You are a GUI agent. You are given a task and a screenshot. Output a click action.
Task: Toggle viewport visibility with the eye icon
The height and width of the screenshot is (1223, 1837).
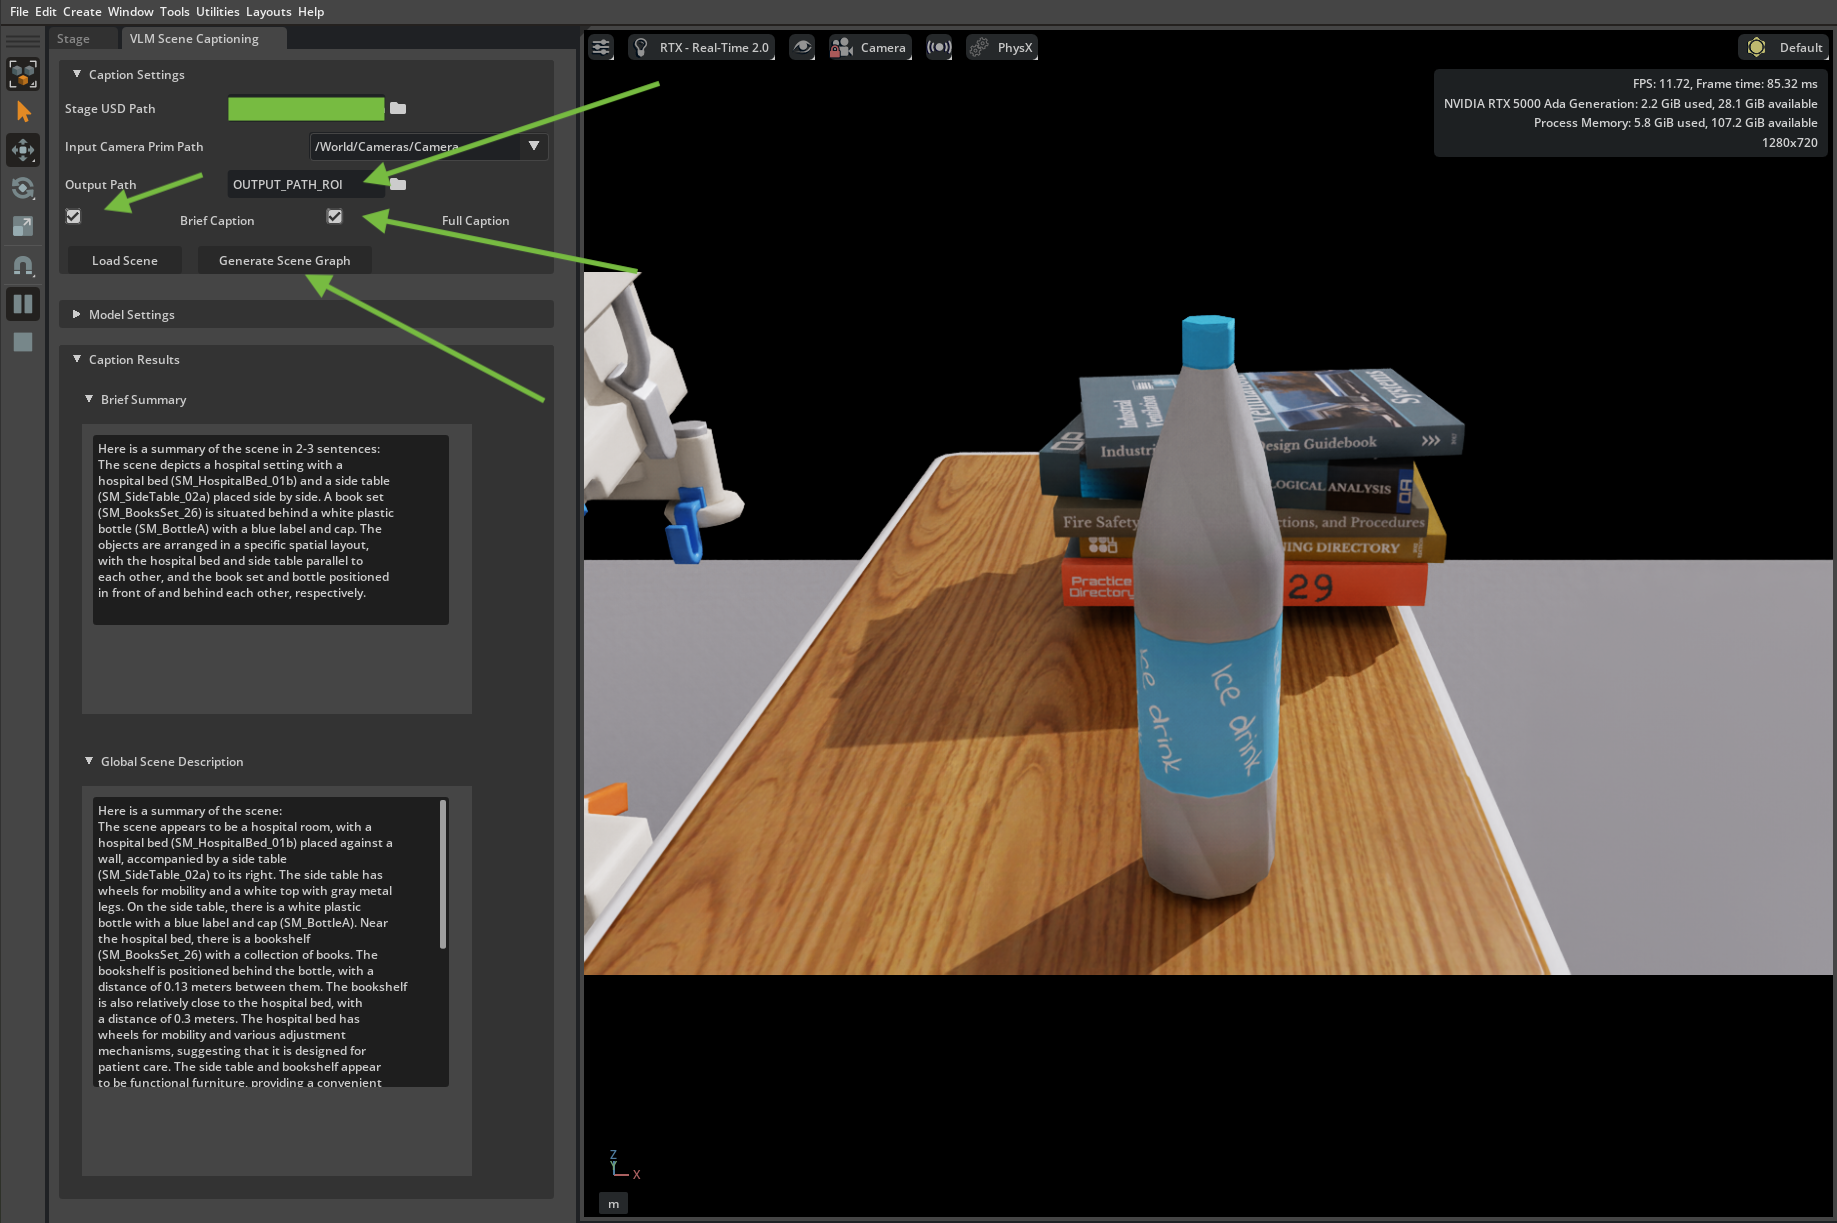pos(802,47)
